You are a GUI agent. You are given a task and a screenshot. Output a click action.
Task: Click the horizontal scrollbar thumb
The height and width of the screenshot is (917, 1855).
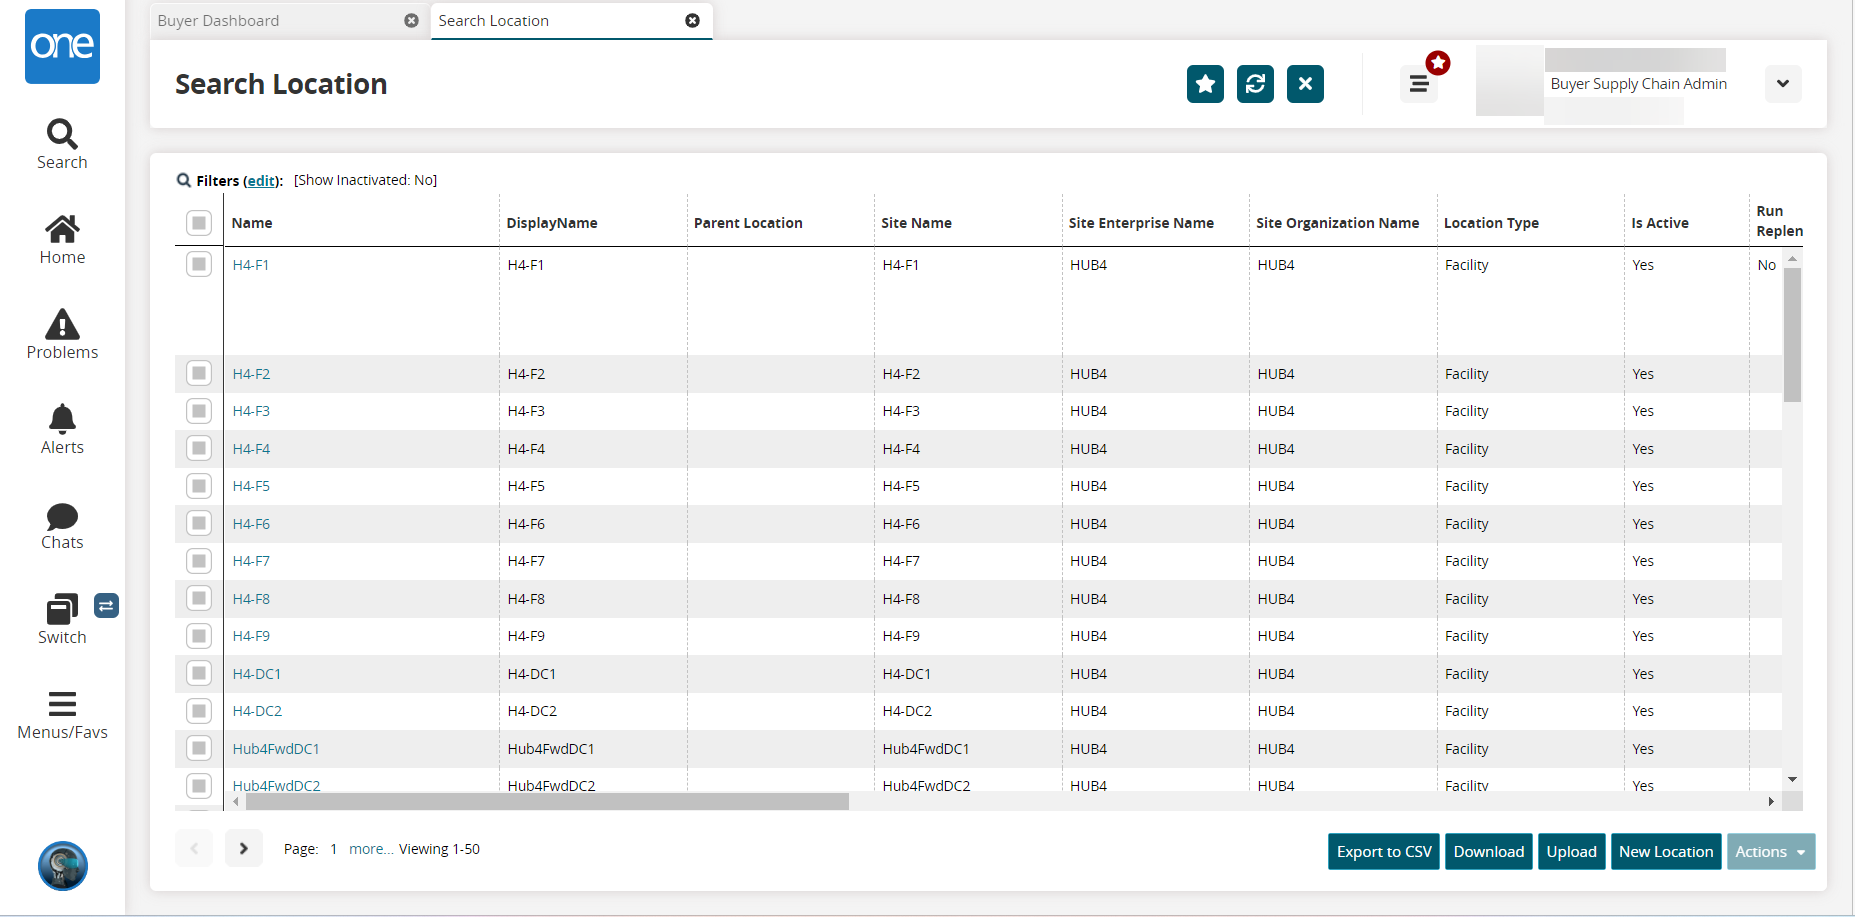(547, 801)
